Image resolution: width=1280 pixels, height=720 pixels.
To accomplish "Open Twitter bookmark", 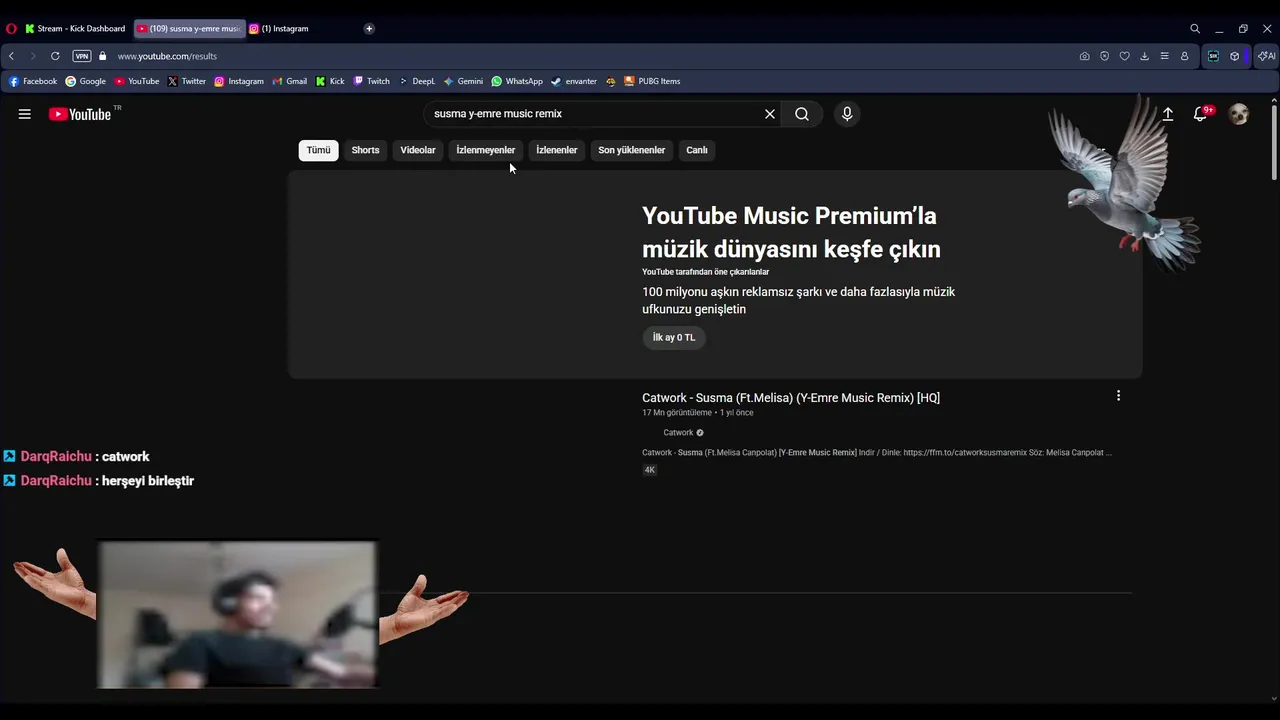I will pyautogui.click(x=187, y=81).
